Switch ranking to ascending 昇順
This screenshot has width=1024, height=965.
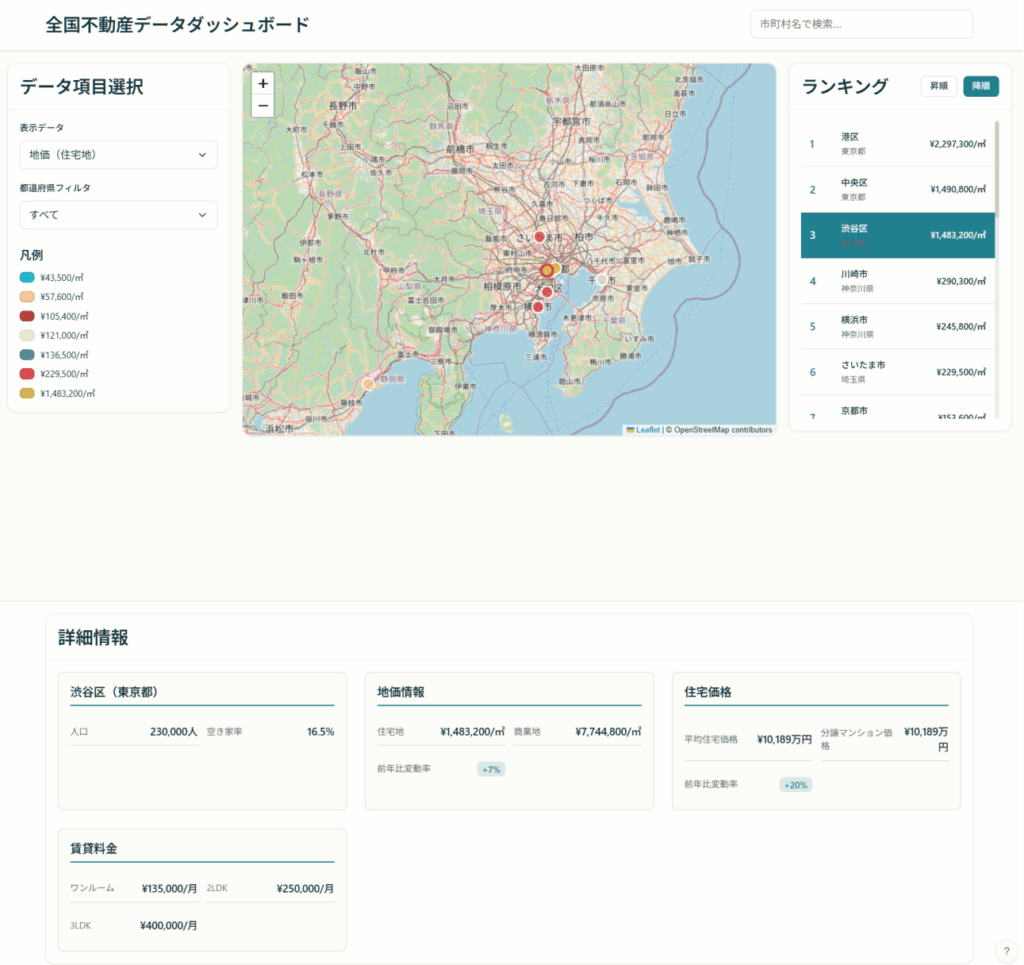pos(938,87)
